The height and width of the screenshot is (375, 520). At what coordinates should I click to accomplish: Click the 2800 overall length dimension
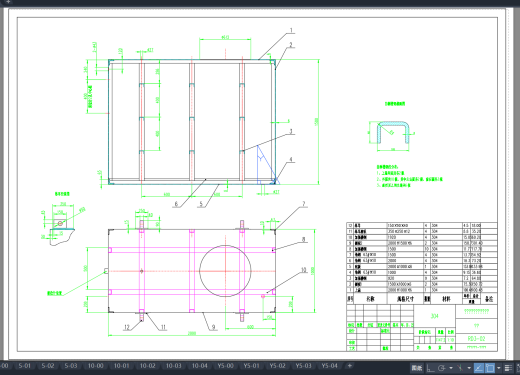(192, 333)
